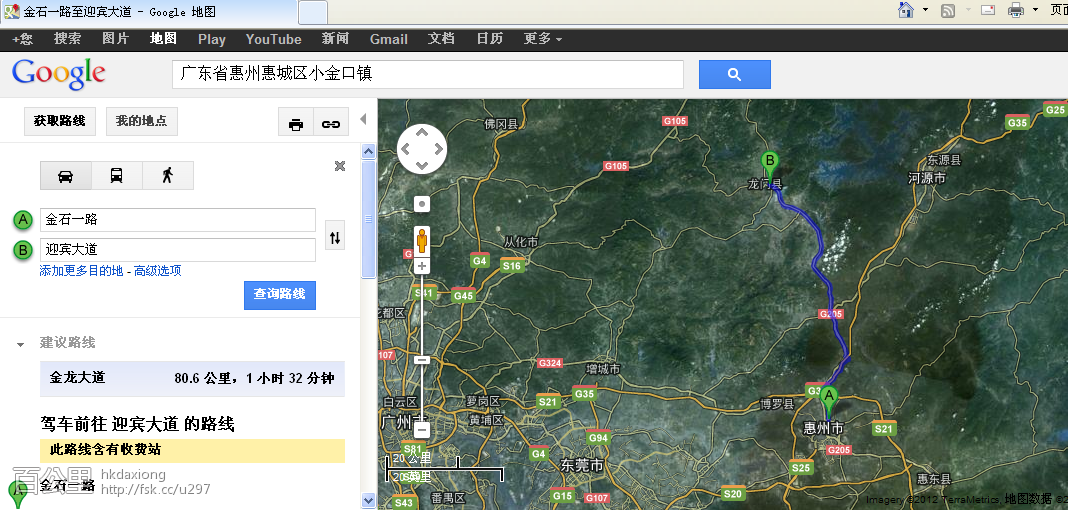This screenshot has height=510, width=1068.
Task: Swap start and destination with the arrows
Action: pyautogui.click(x=335, y=237)
